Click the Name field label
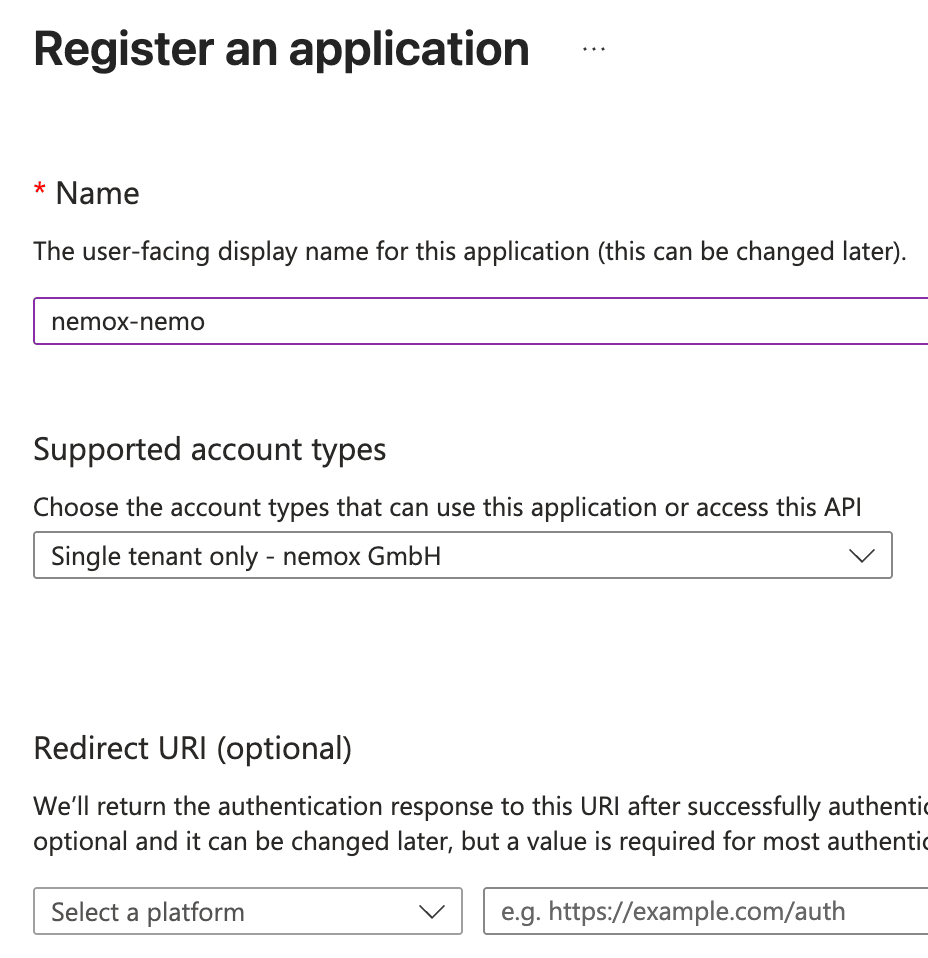The image size is (928, 958). (97, 194)
